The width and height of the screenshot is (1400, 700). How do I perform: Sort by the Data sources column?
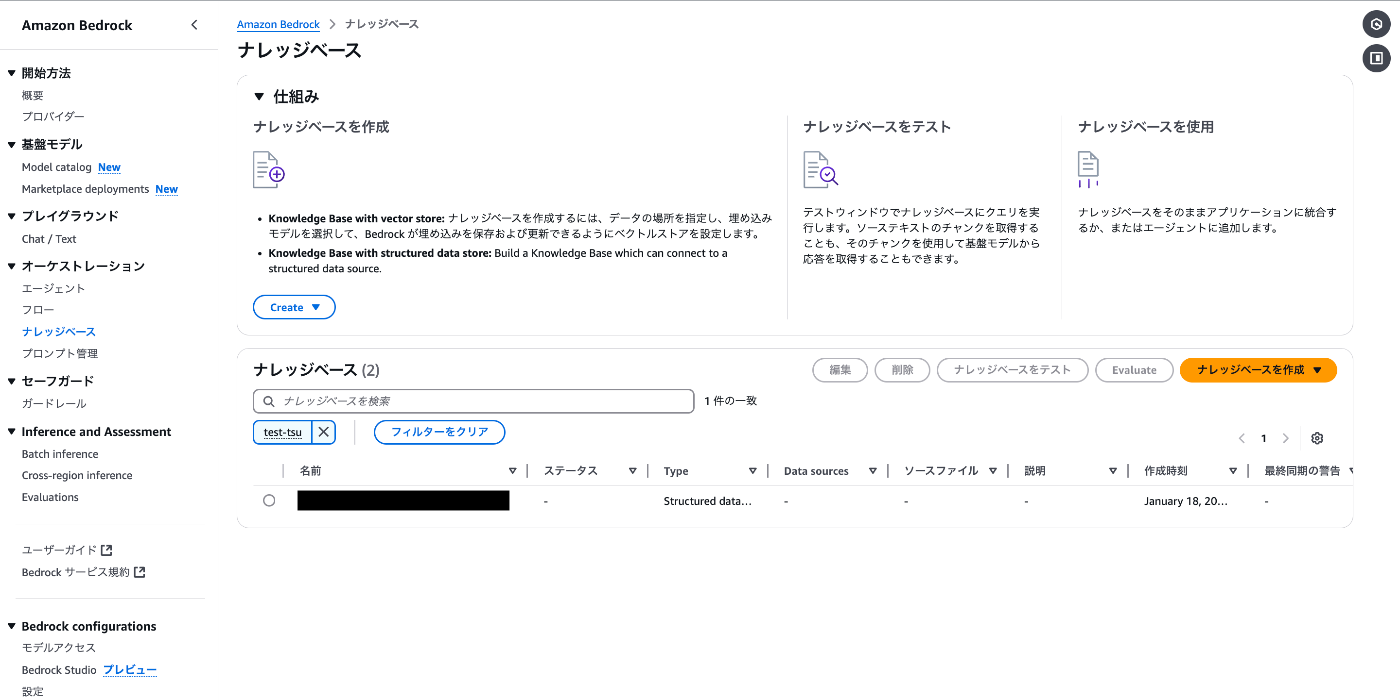(872, 471)
